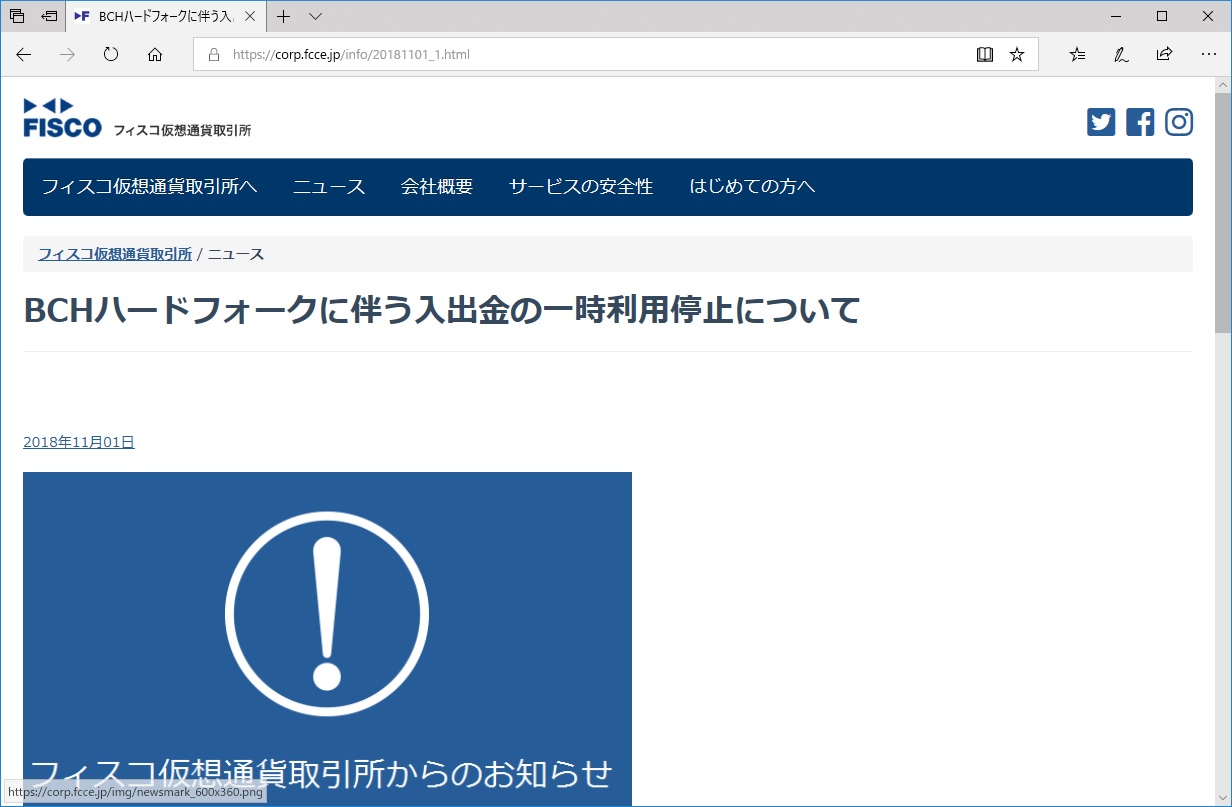
Task: Click the Share icon in the toolbar
Action: (1164, 54)
